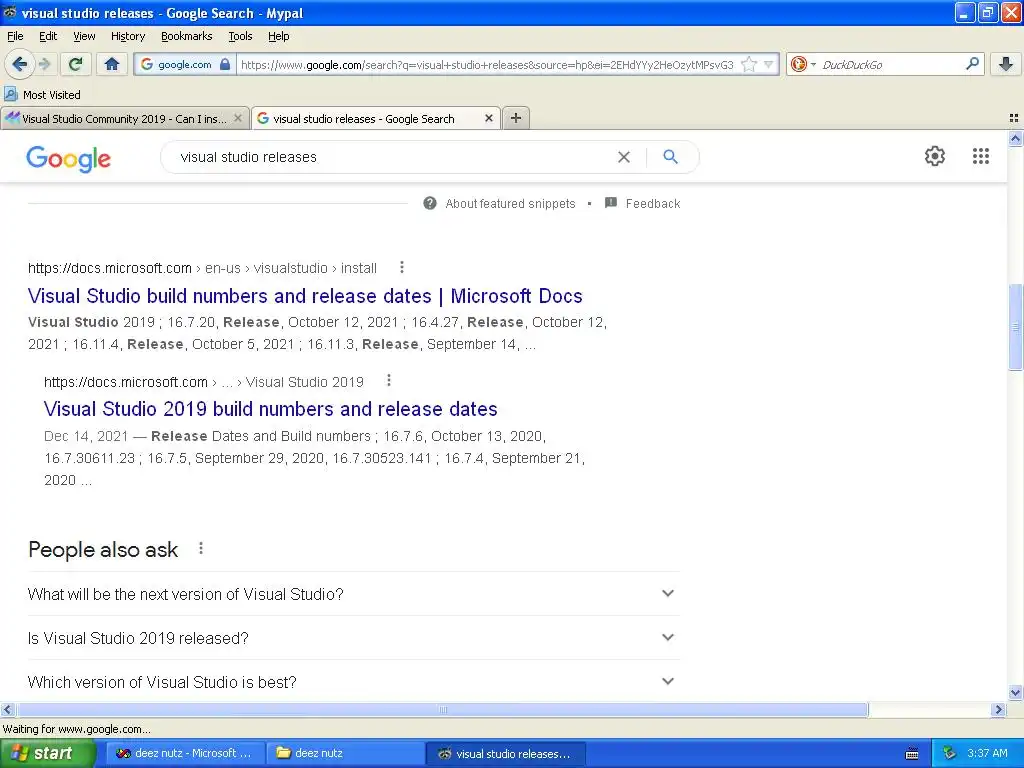Click the browser URL address field
1024x768 pixels.
pyautogui.click(x=487, y=64)
